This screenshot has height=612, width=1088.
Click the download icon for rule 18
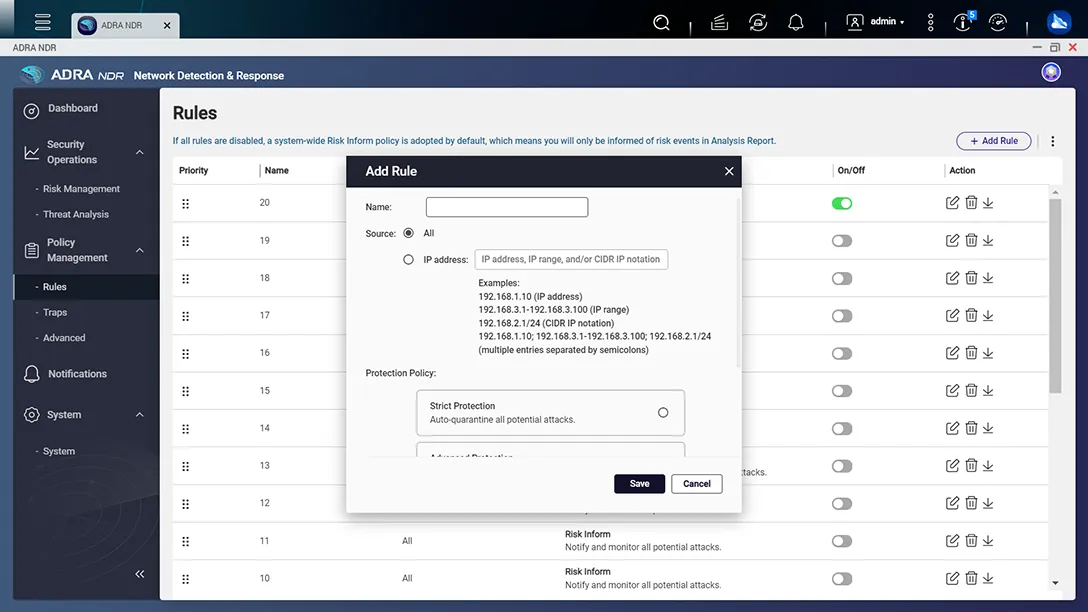click(x=988, y=278)
